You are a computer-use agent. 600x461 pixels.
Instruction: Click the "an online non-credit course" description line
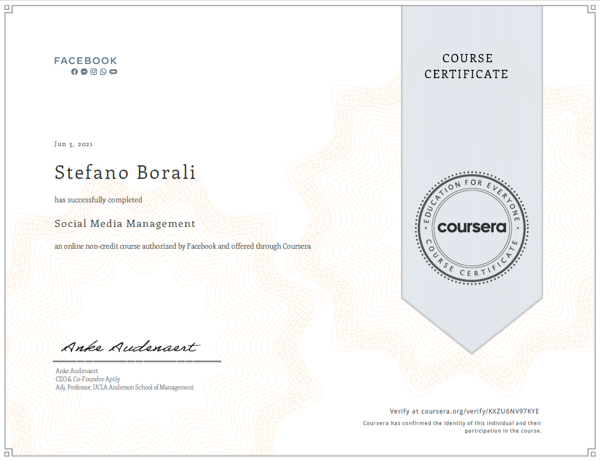tap(183, 246)
